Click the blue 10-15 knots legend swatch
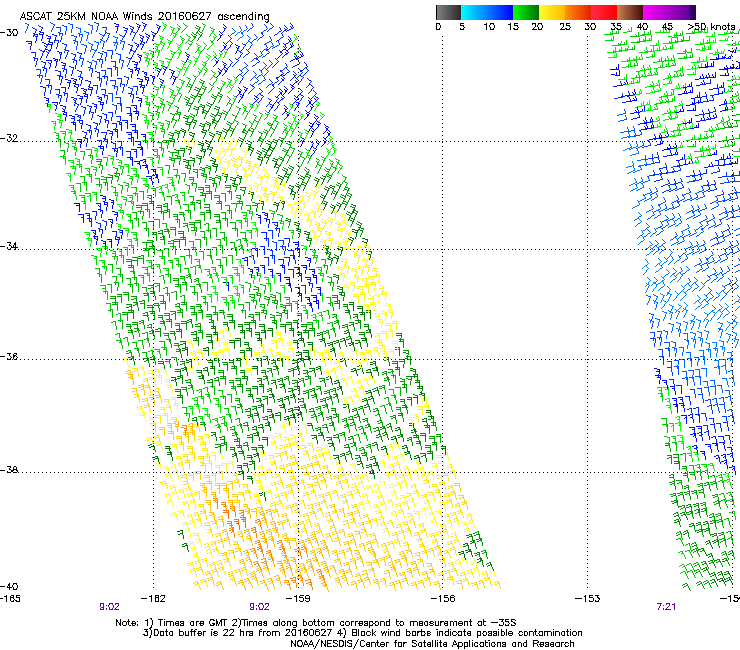This screenshot has height=650, width=740. [500, 12]
